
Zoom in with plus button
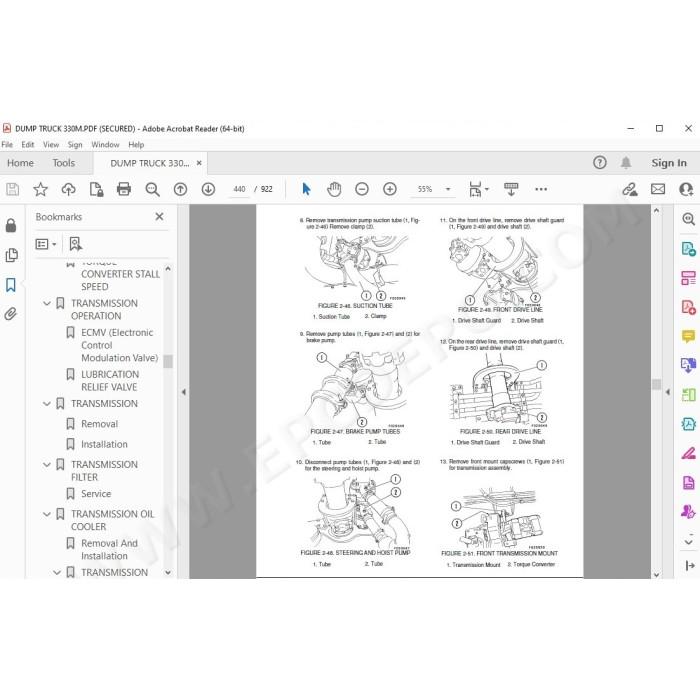(x=390, y=189)
